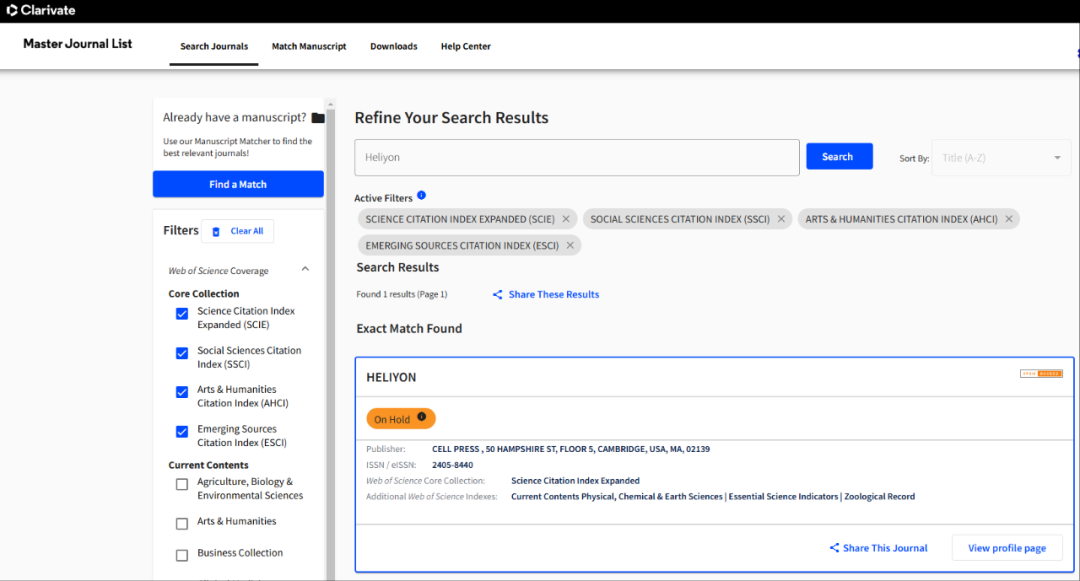Click Science Citation Index Expanded in journal card
Image resolution: width=1080 pixels, height=581 pixels.
coord(575,480)
